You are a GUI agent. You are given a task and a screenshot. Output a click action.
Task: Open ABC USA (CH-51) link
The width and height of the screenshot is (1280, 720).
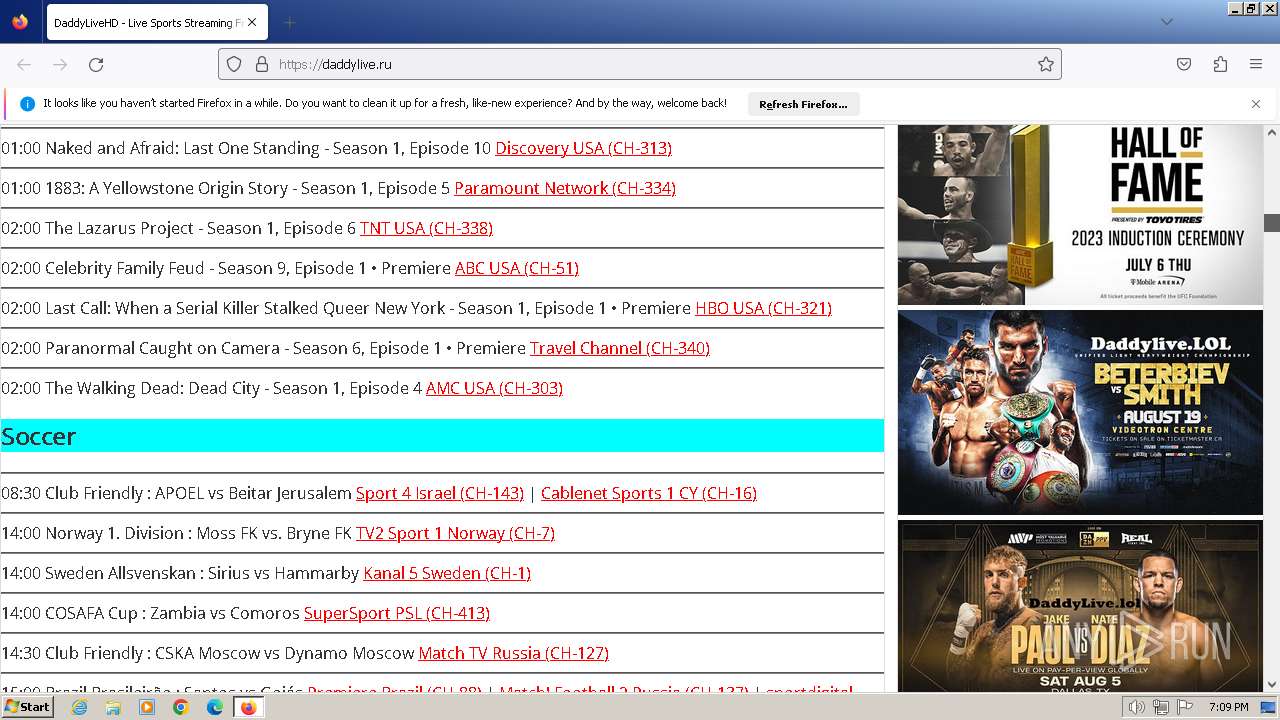(x=517, y=268)
